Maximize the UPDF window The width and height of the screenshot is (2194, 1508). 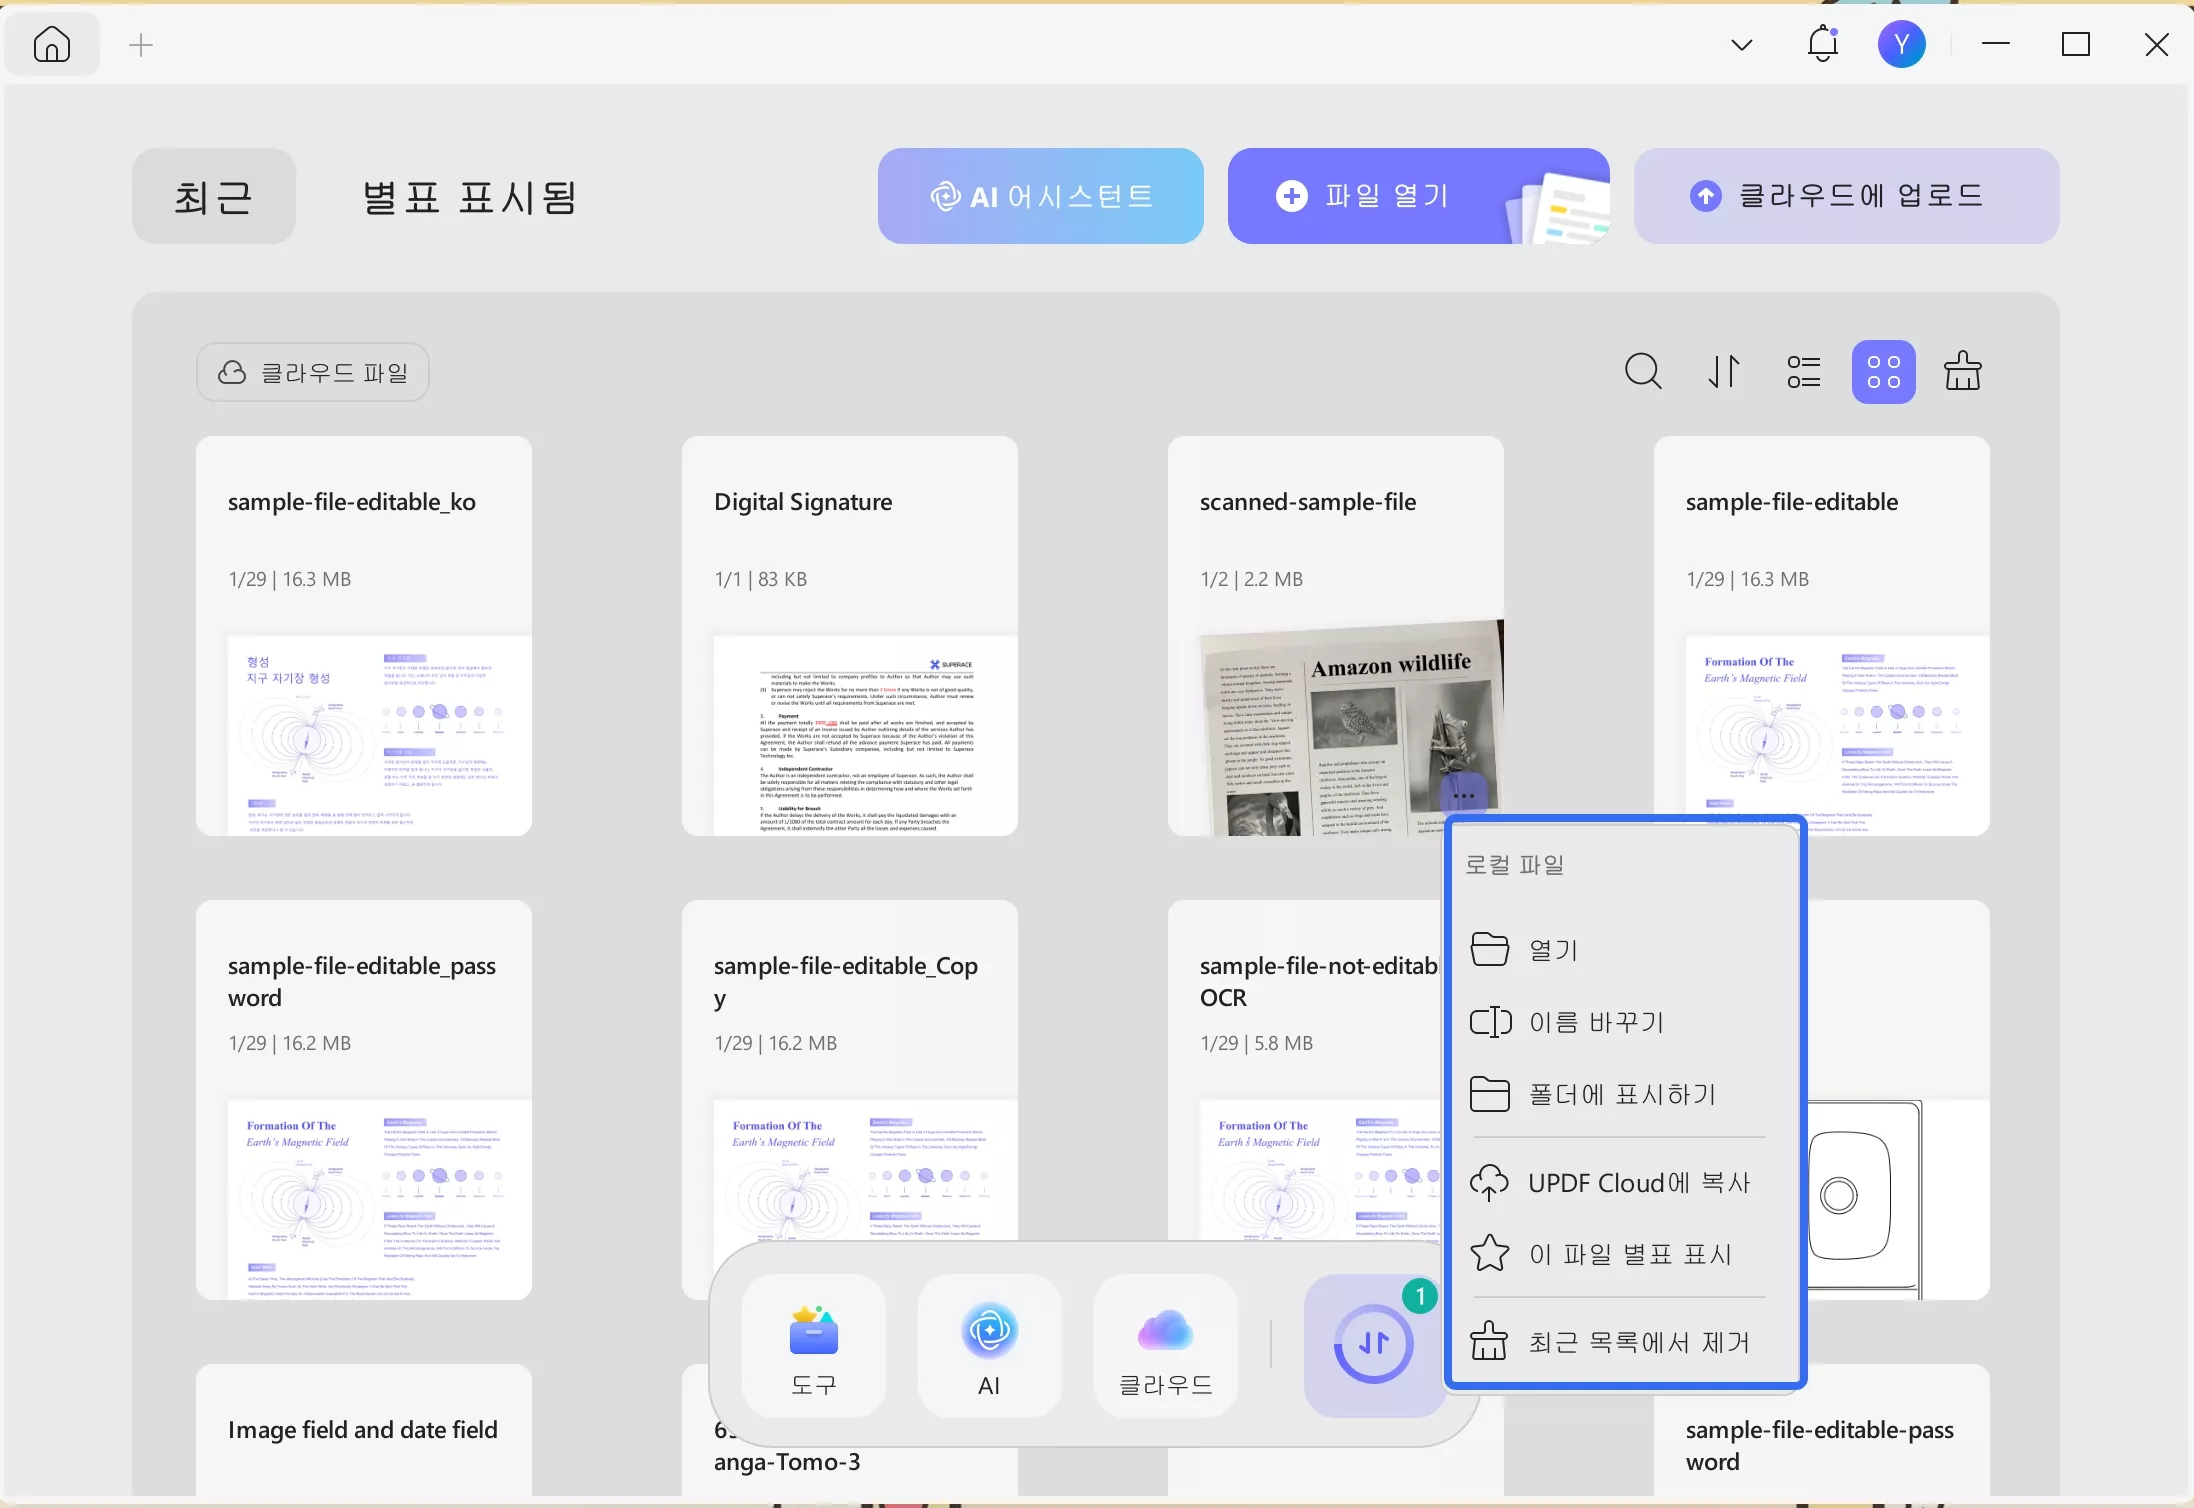point(2076,44)
